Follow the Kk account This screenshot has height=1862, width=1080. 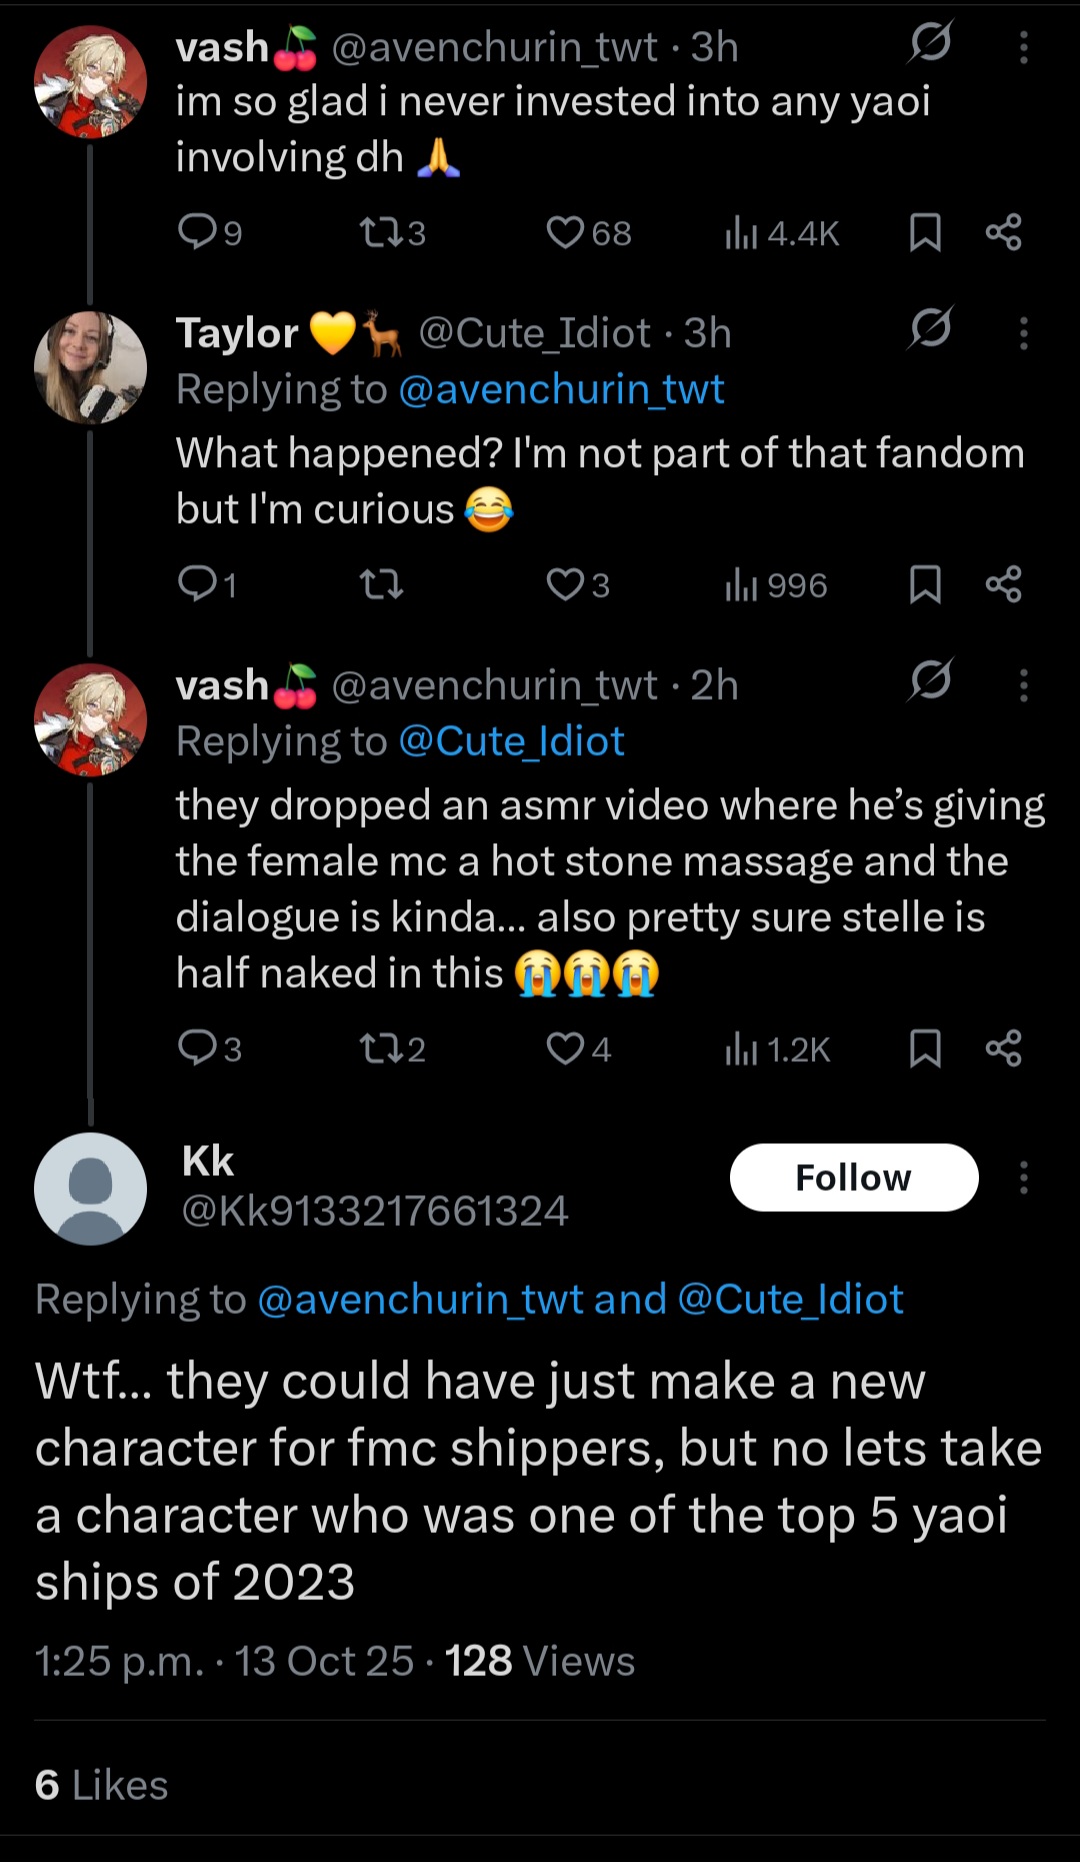(x=854, y=1178)
